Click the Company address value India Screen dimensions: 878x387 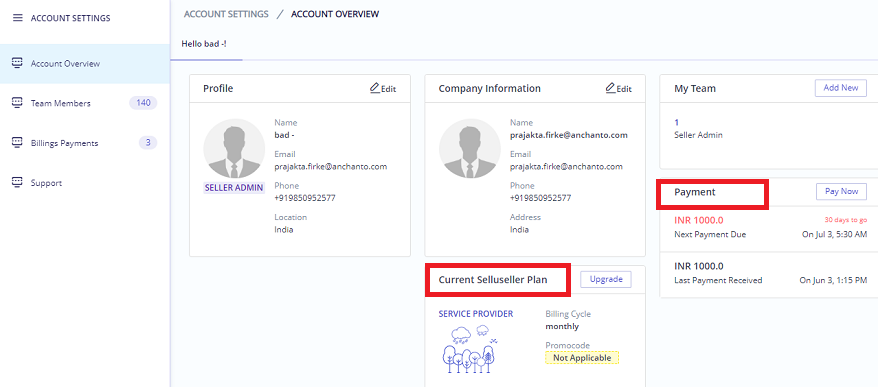(x=519, y=230)
